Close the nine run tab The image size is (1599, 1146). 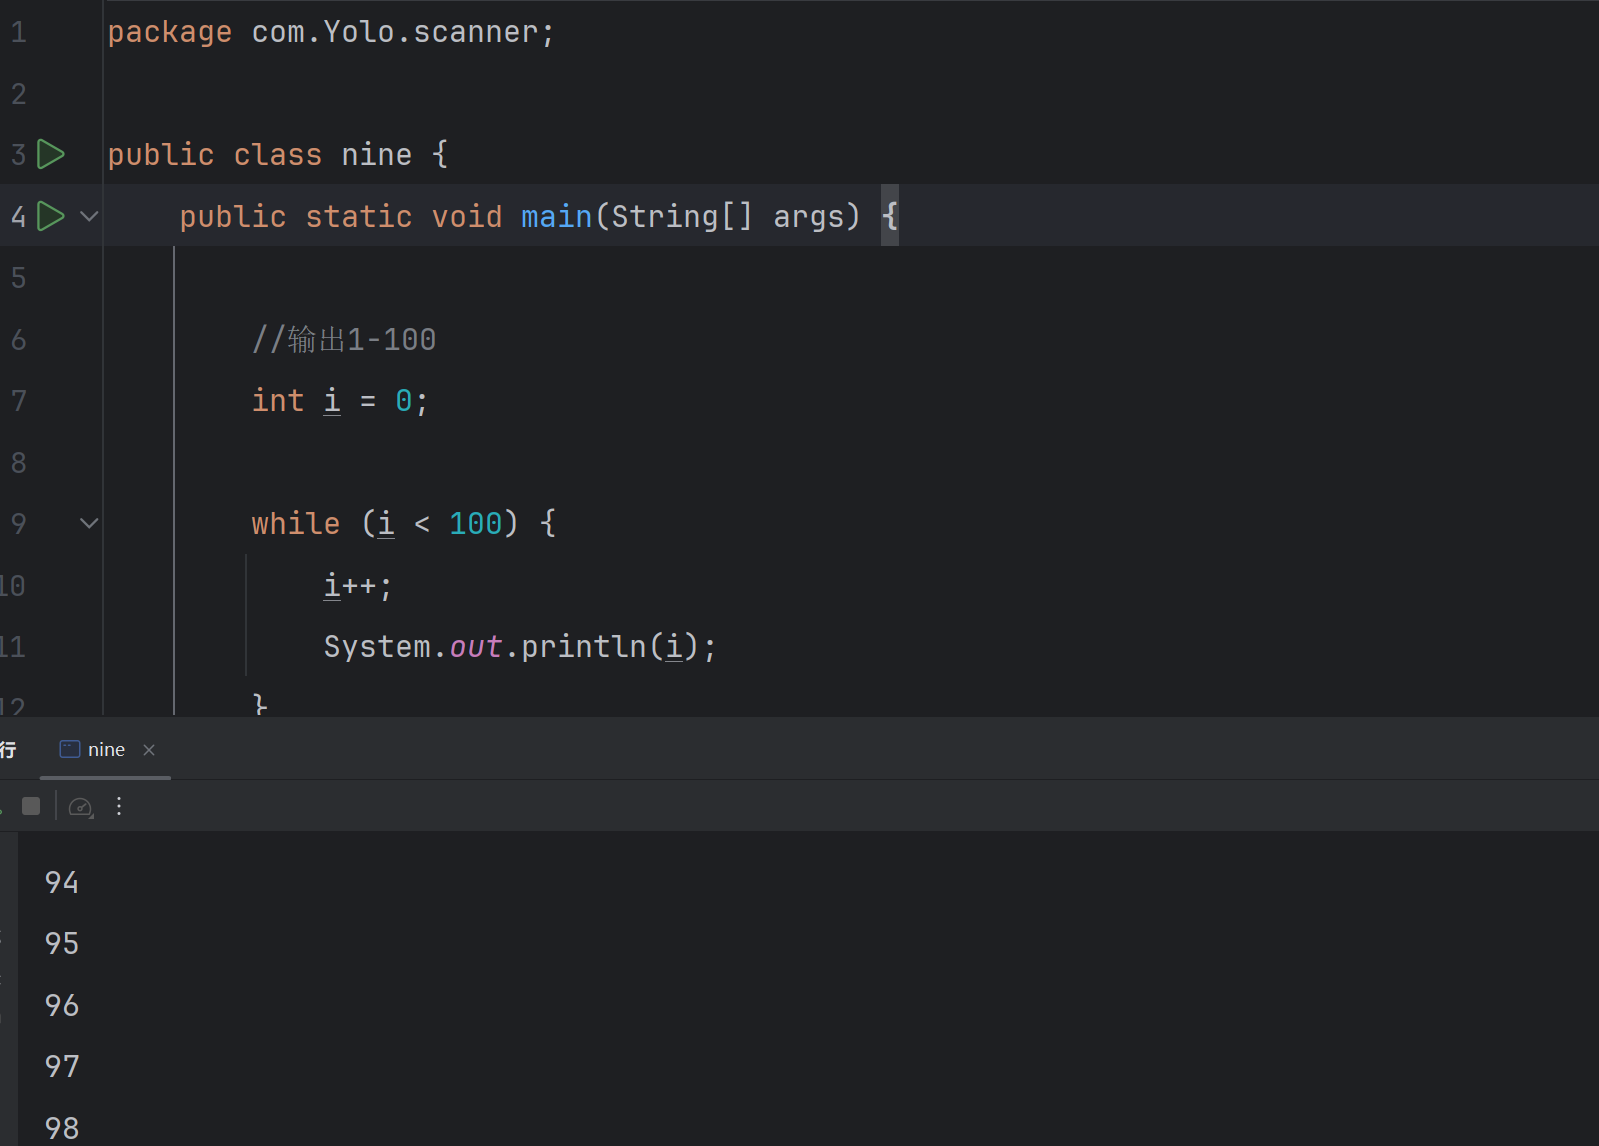[149, 750]
